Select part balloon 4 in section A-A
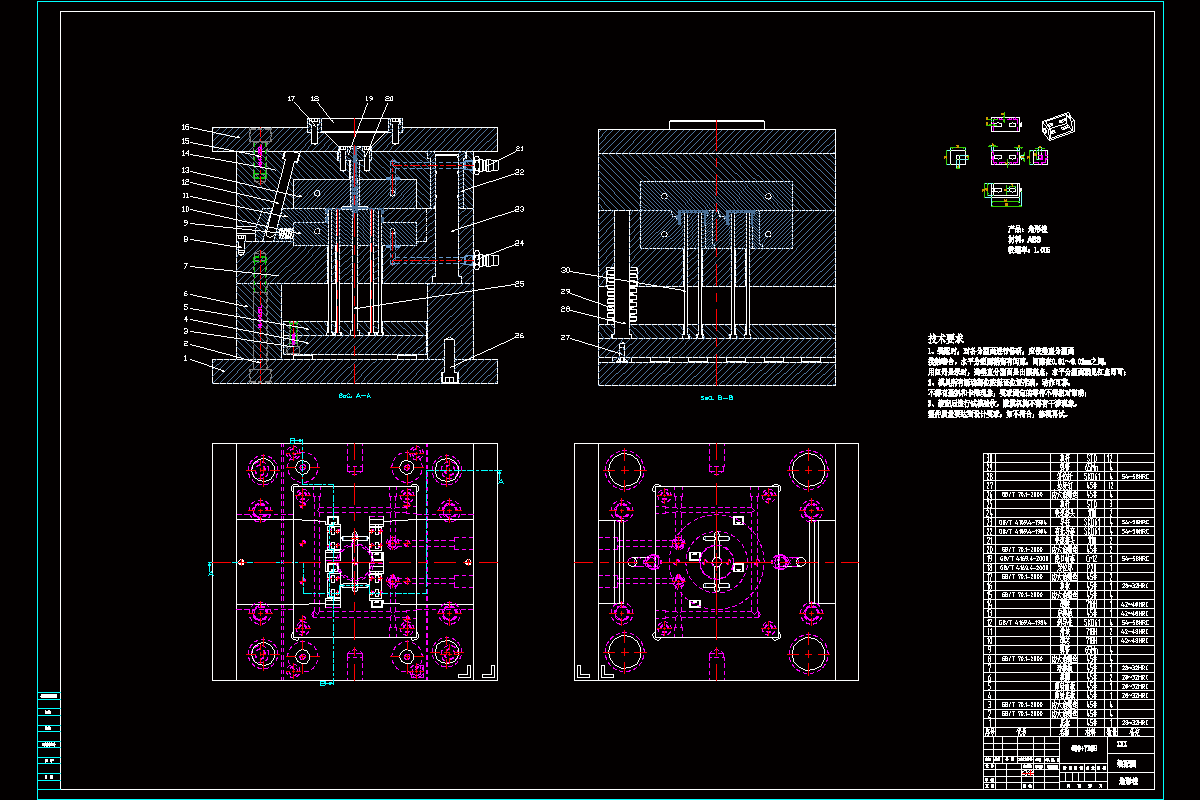 tap(186, 319)
